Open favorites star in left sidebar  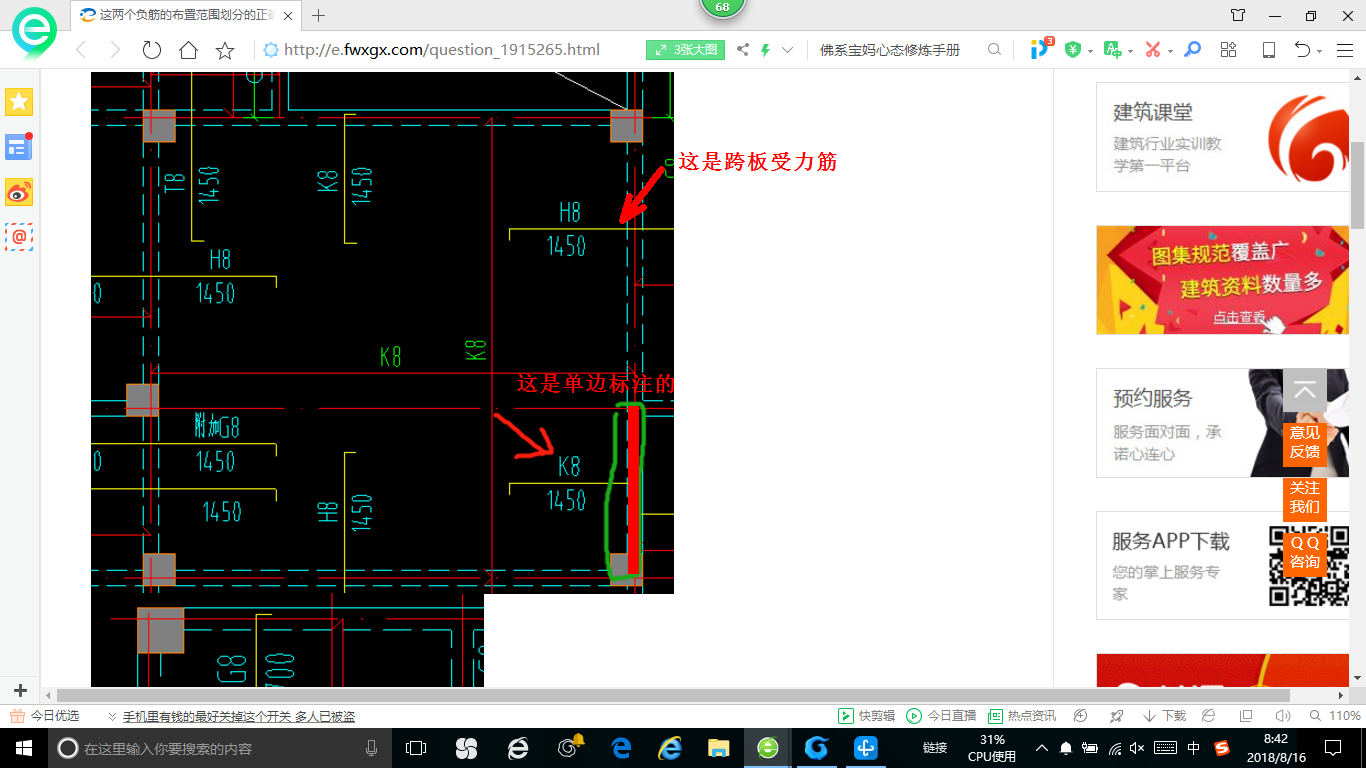[x=19, y=101]
